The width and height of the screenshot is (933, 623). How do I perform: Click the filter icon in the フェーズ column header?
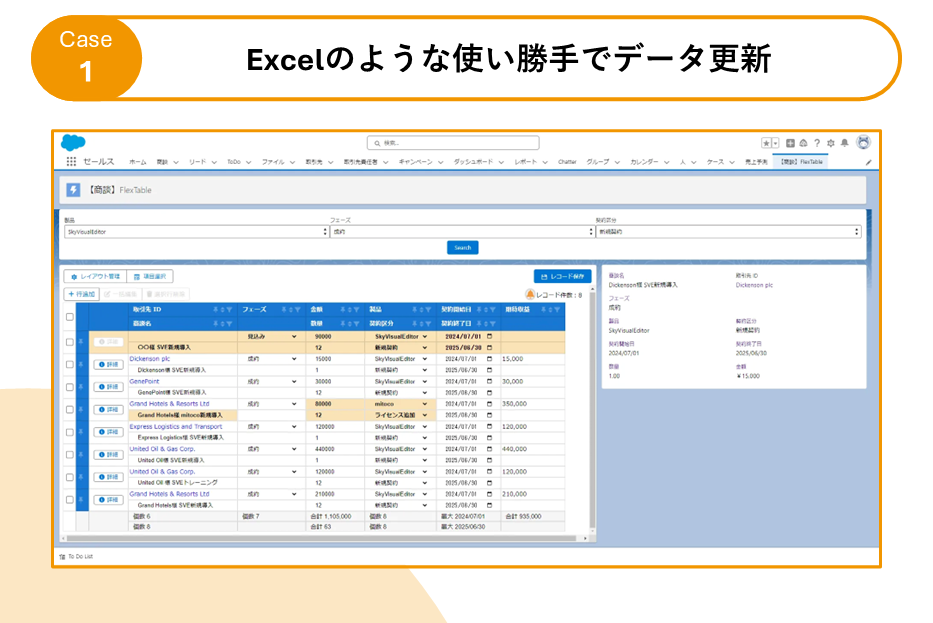298,309
